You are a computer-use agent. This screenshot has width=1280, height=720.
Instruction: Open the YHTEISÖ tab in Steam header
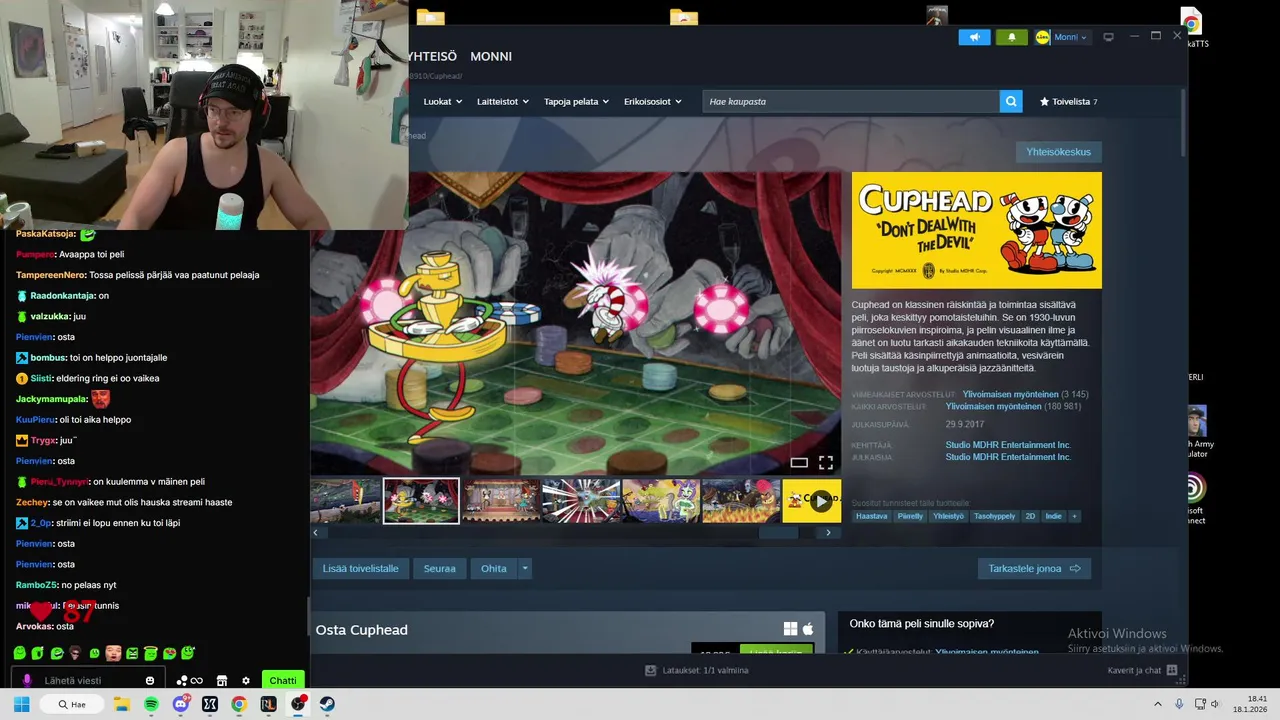(433, 56)
